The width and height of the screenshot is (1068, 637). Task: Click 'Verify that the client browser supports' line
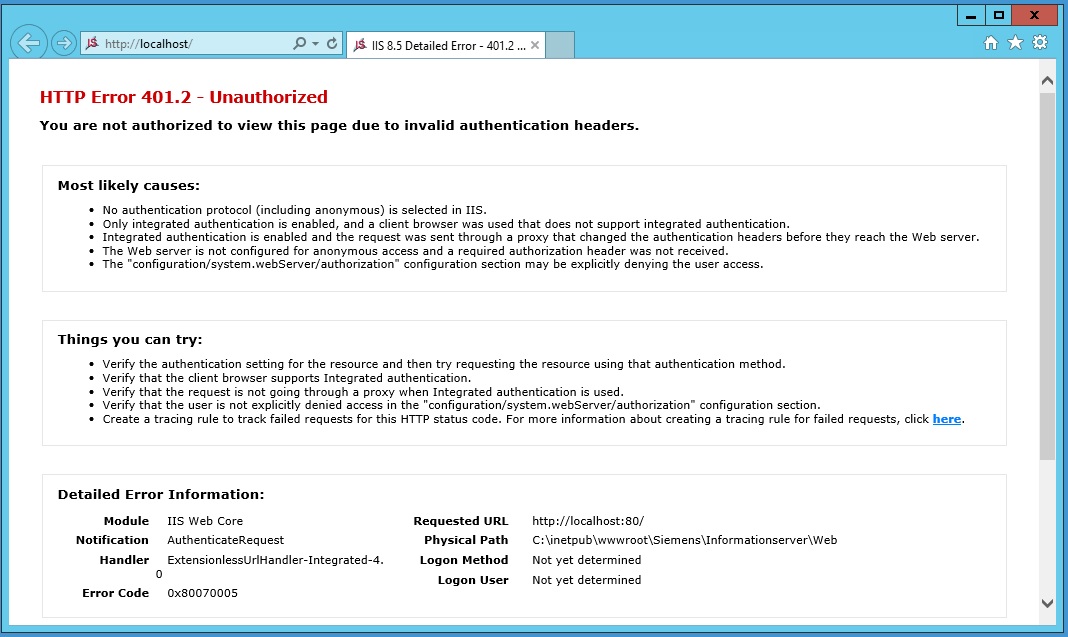tap(287, 378)
